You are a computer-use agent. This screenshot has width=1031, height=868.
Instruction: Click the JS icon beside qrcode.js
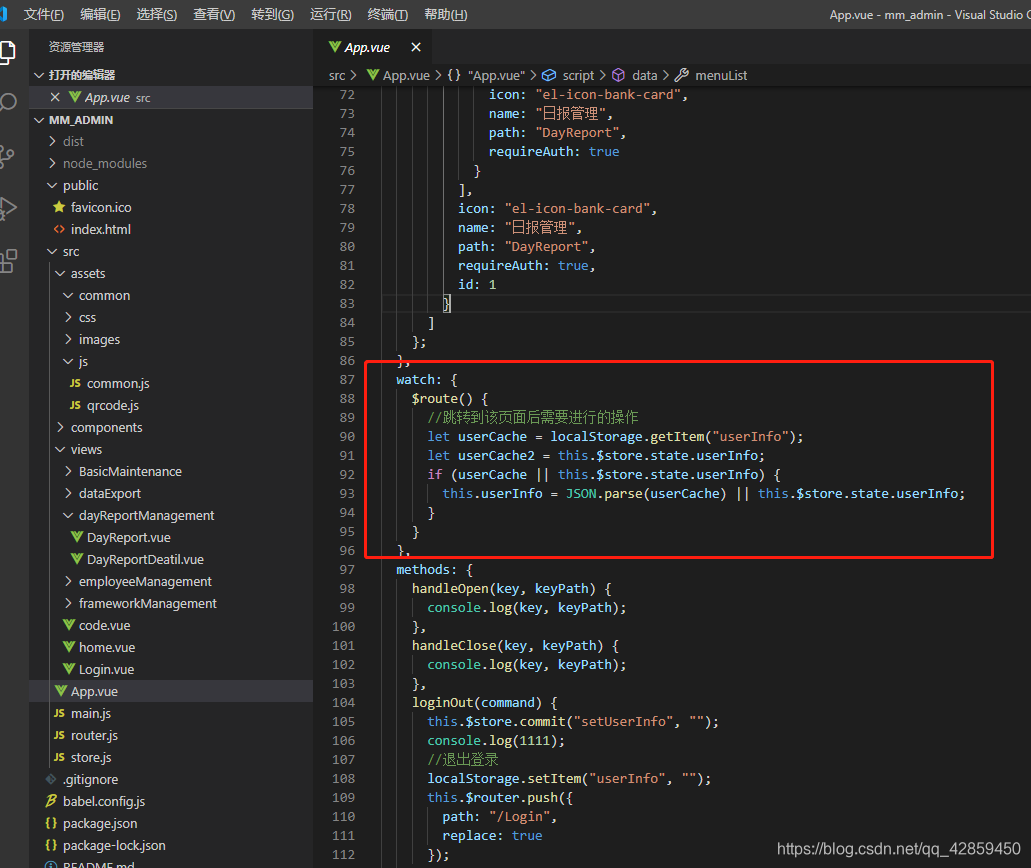click(75, 405)
